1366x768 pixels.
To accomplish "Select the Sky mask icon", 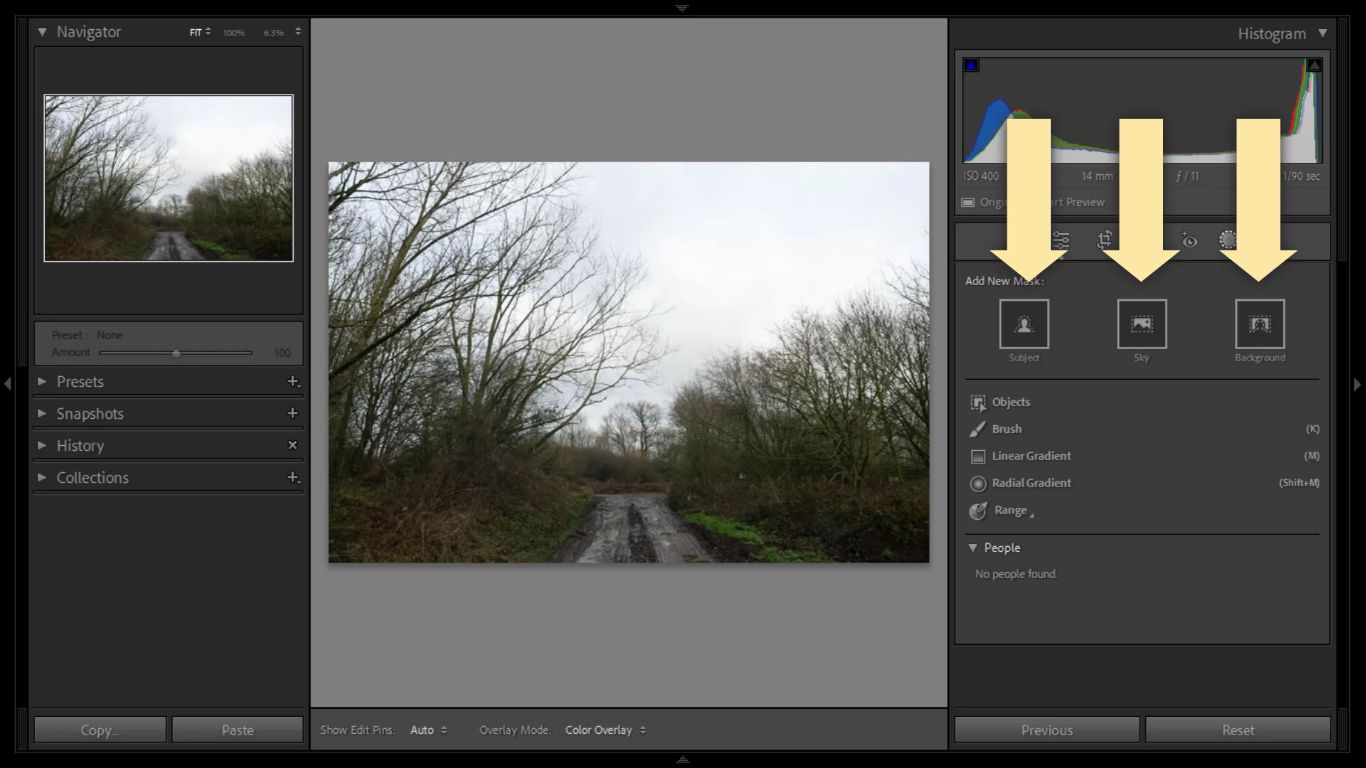I will 1141,324.
